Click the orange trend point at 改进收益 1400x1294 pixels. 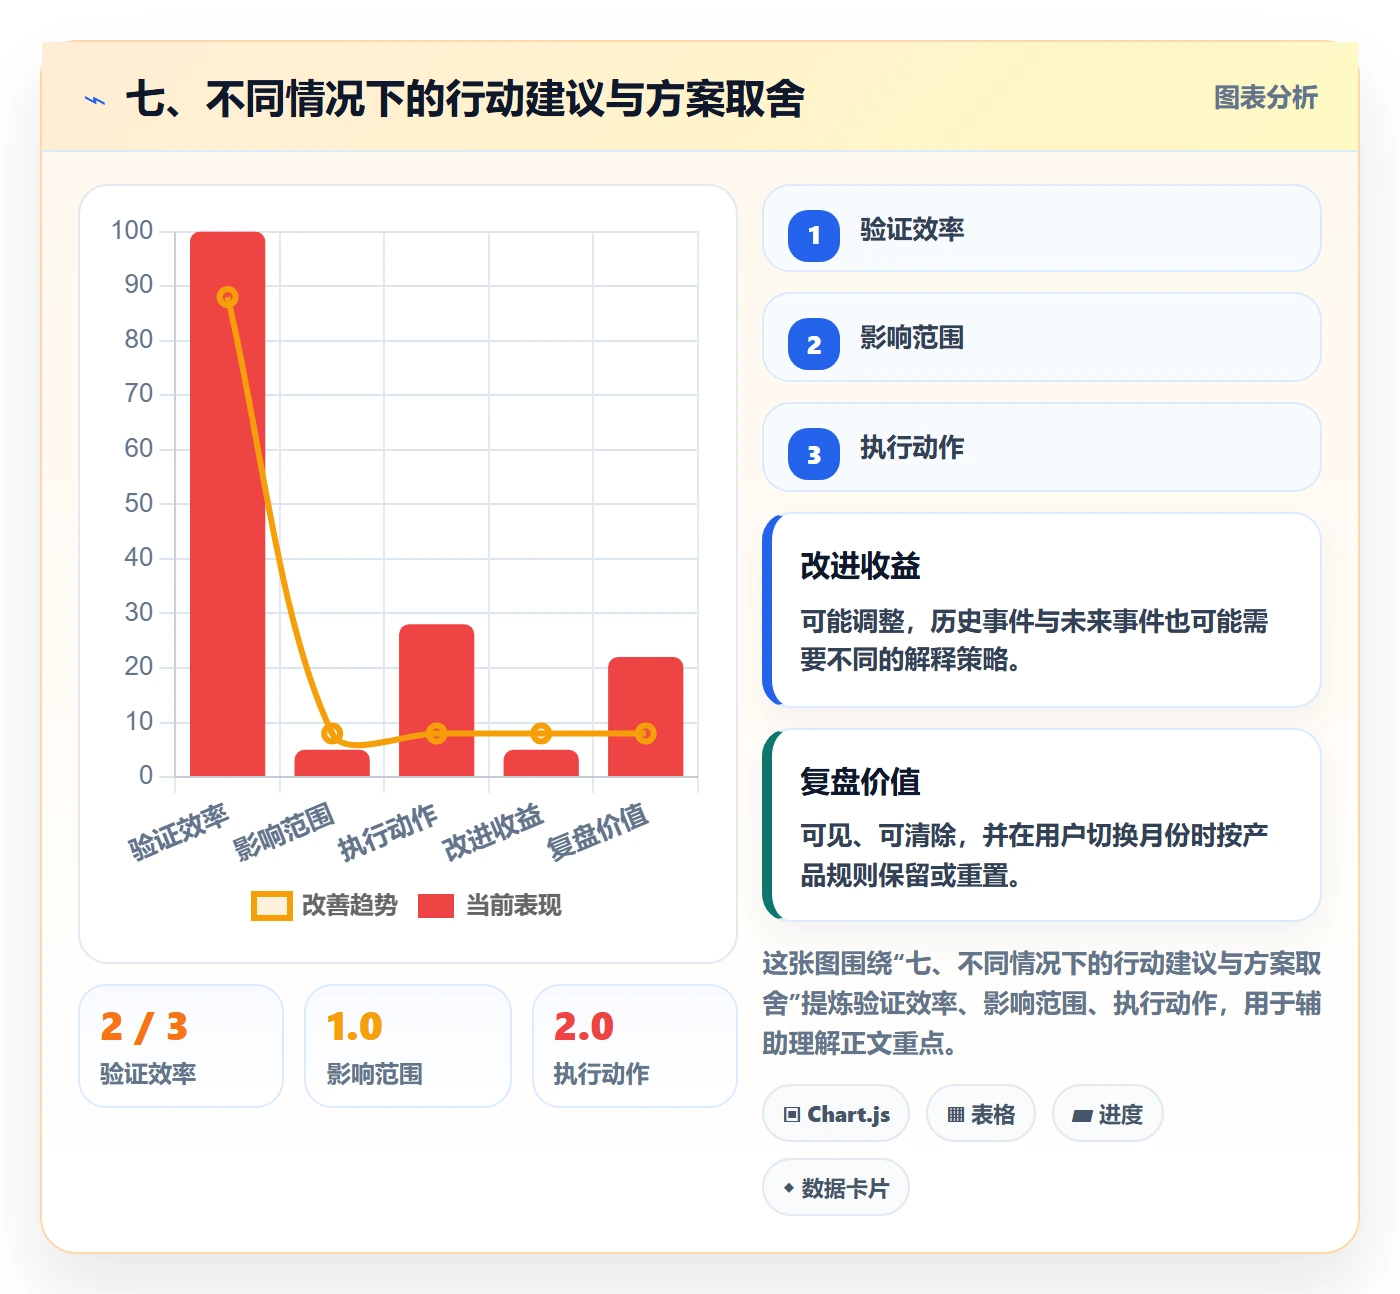[541, 734]
